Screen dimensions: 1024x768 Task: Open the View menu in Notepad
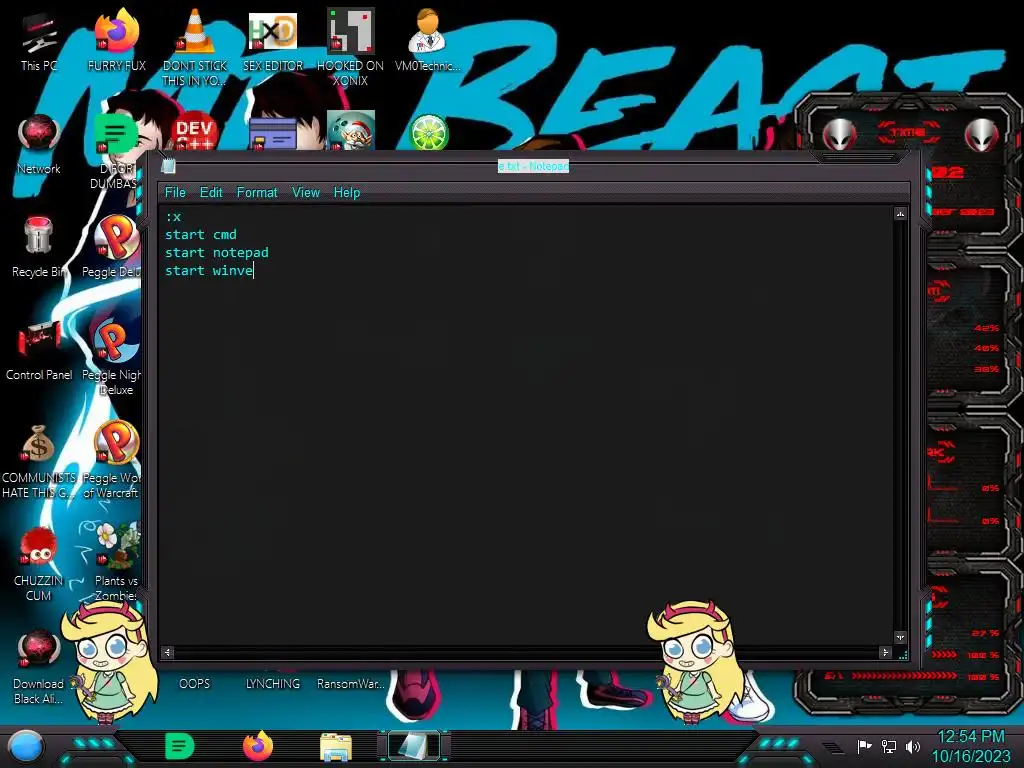click(x=306, y=193)
